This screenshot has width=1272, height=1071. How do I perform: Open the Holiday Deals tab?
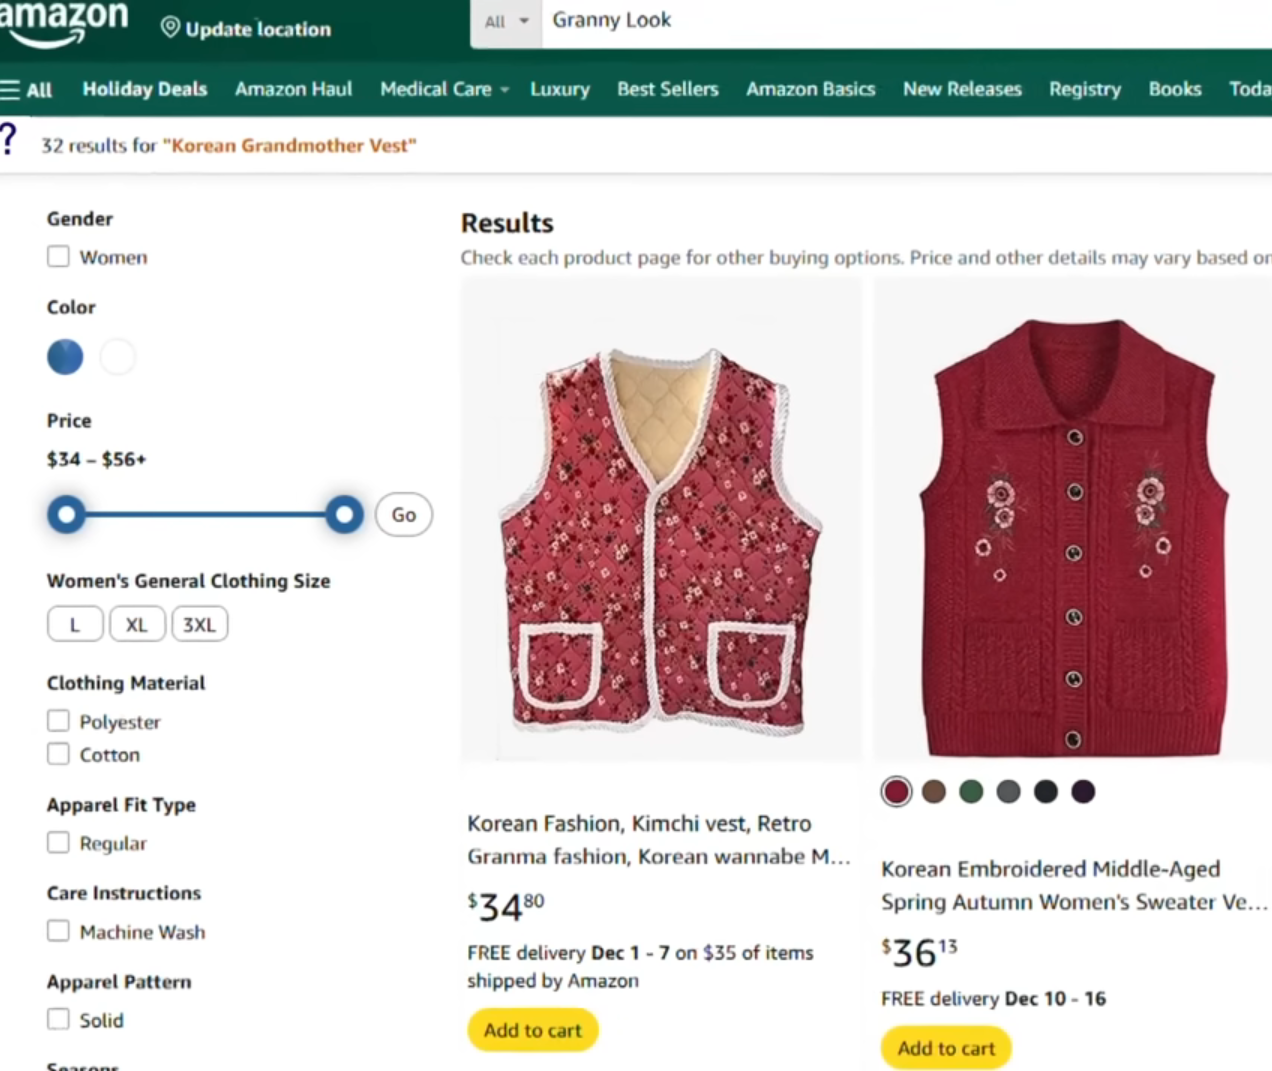pyautogui.click(x=145, y=89)
